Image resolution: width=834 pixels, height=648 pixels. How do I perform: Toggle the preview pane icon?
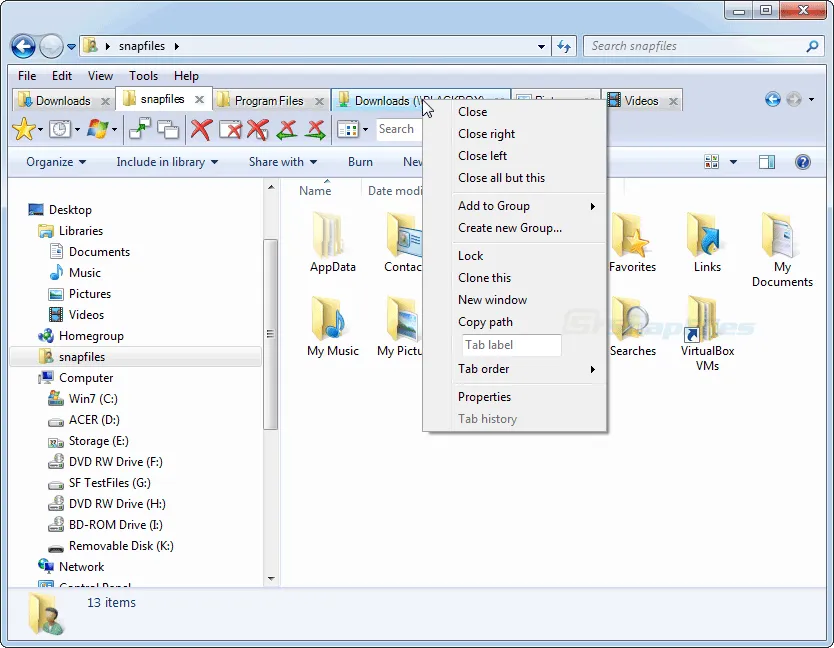pos(767,162)
